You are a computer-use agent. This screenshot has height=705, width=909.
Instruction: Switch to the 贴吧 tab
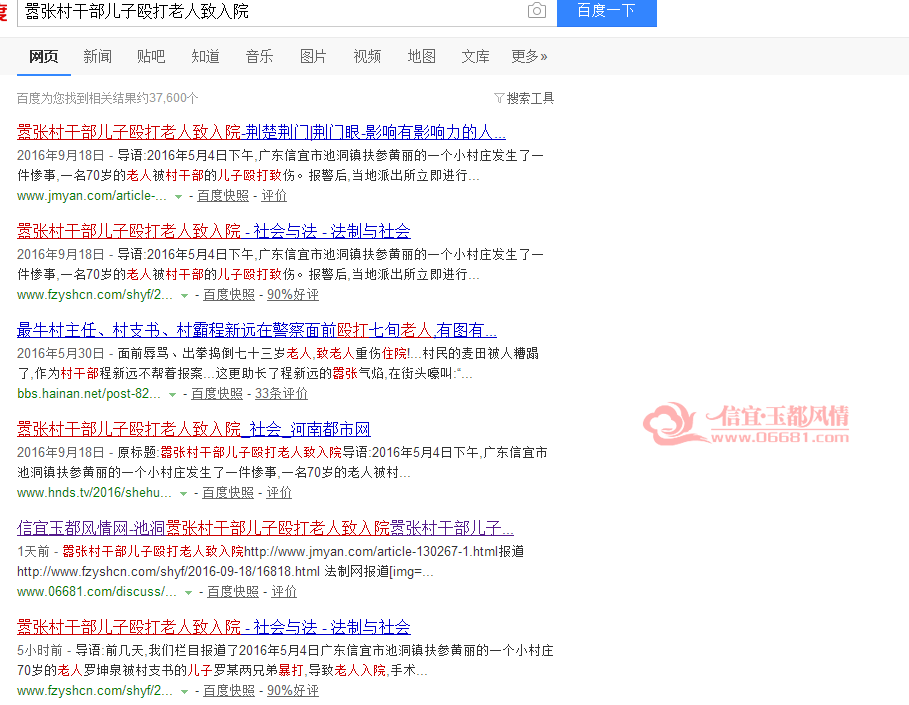[x=151, y=56]
